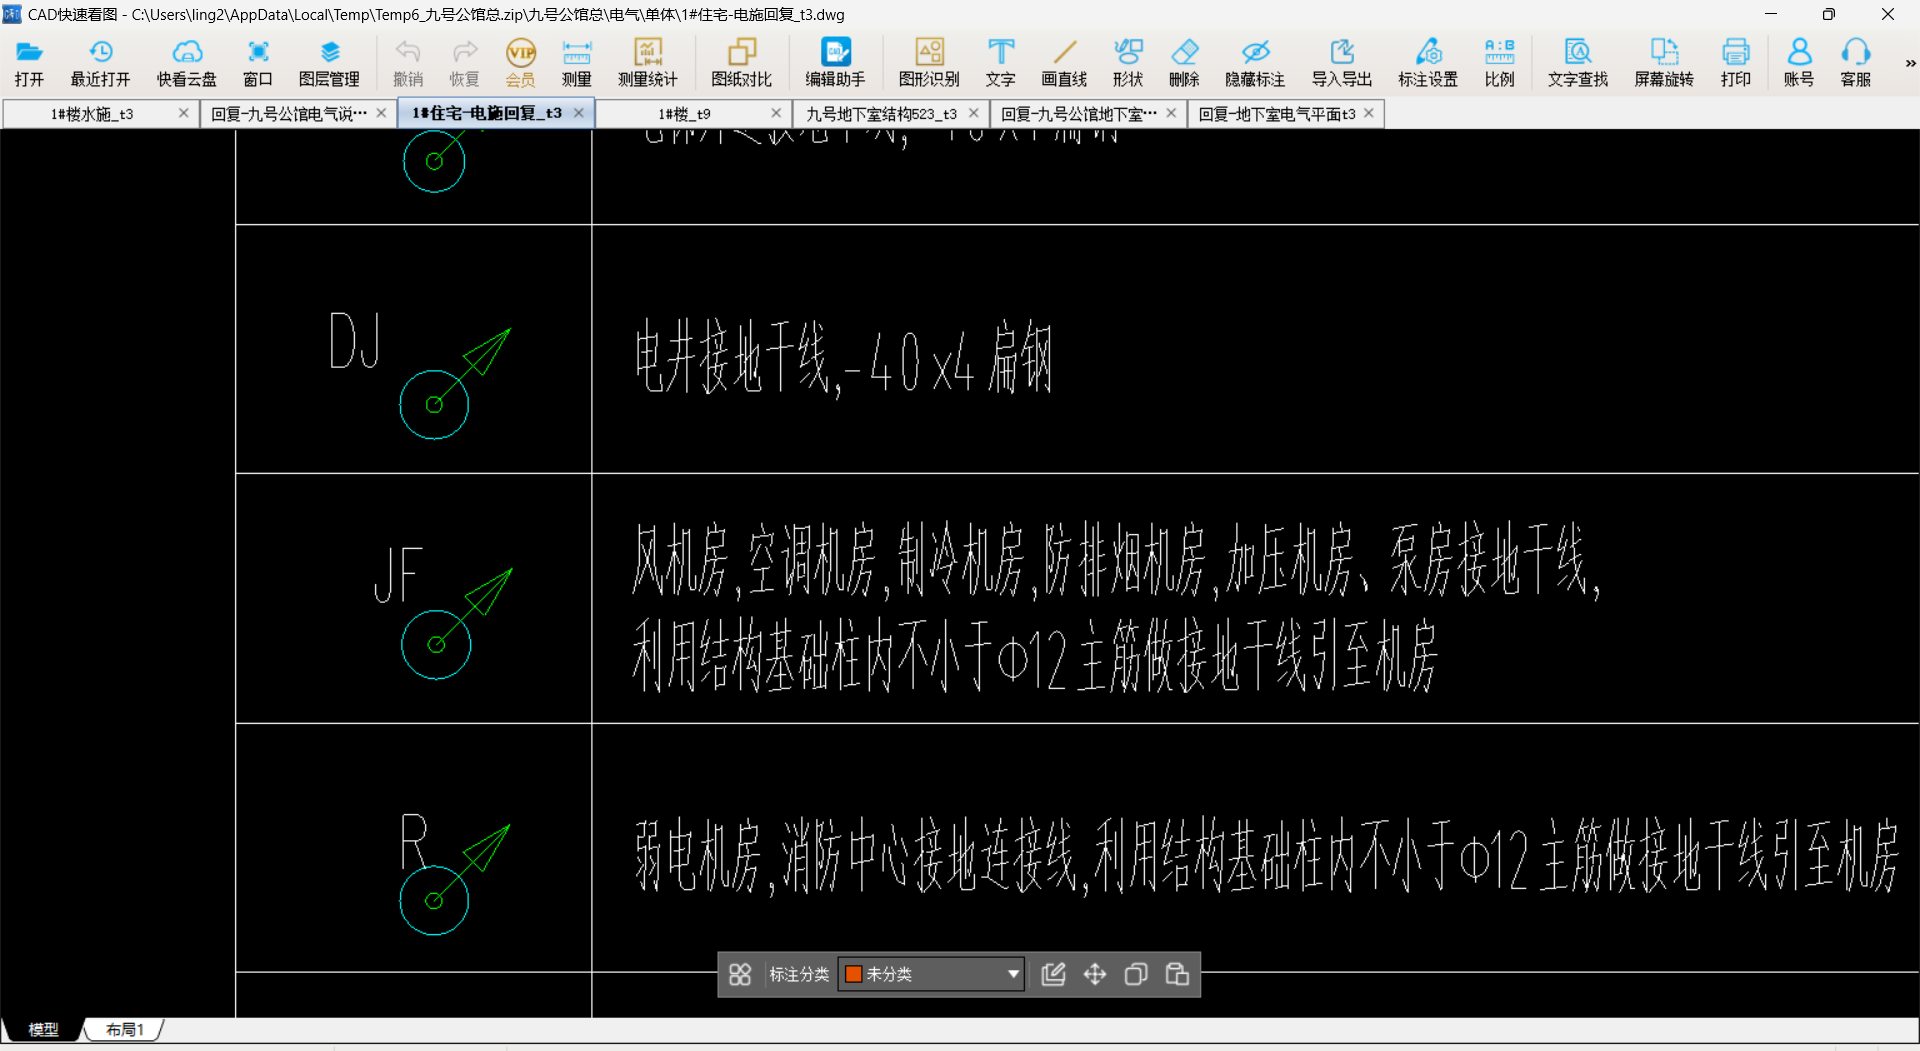Click the paste annotation icon
Viewport: 1920px width, 1051px height.
click(x=1177, y=974)
